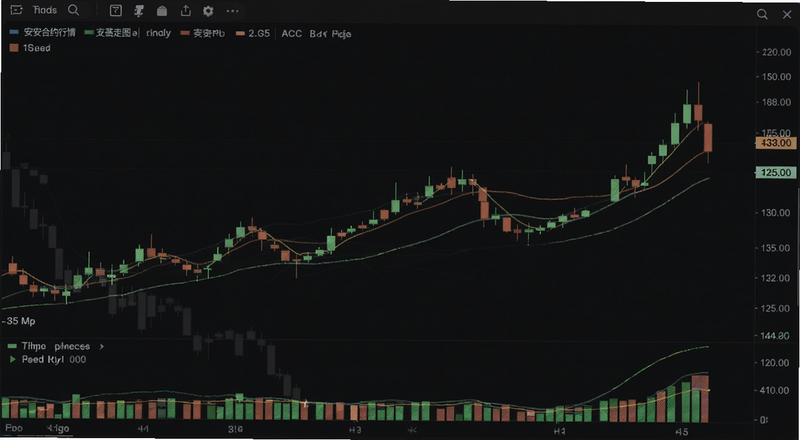Open the share/export upload icon
Screen dimensions: 800x440
186,11
